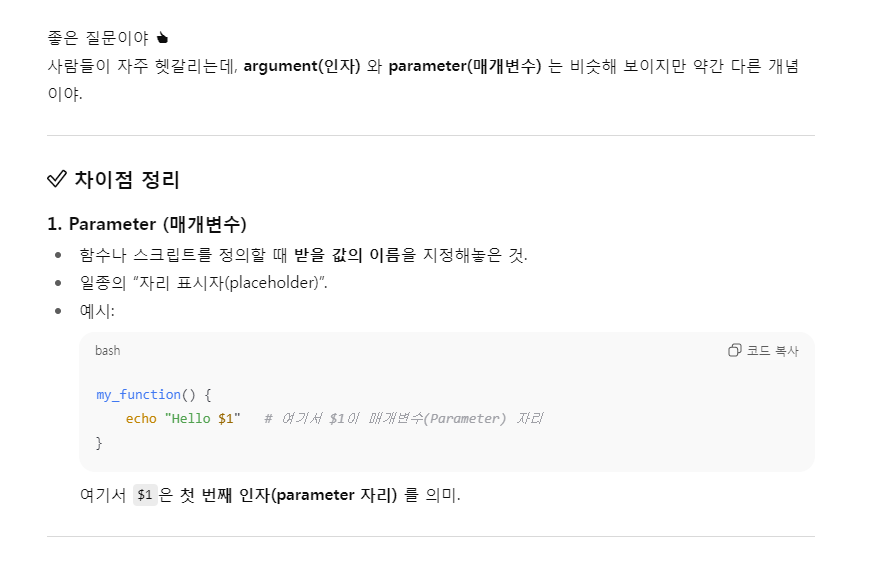Click the "Hello $1" string in code
The width and height of the screenshot is (877, 564).
pyautogui.click(x=202, y=419)
